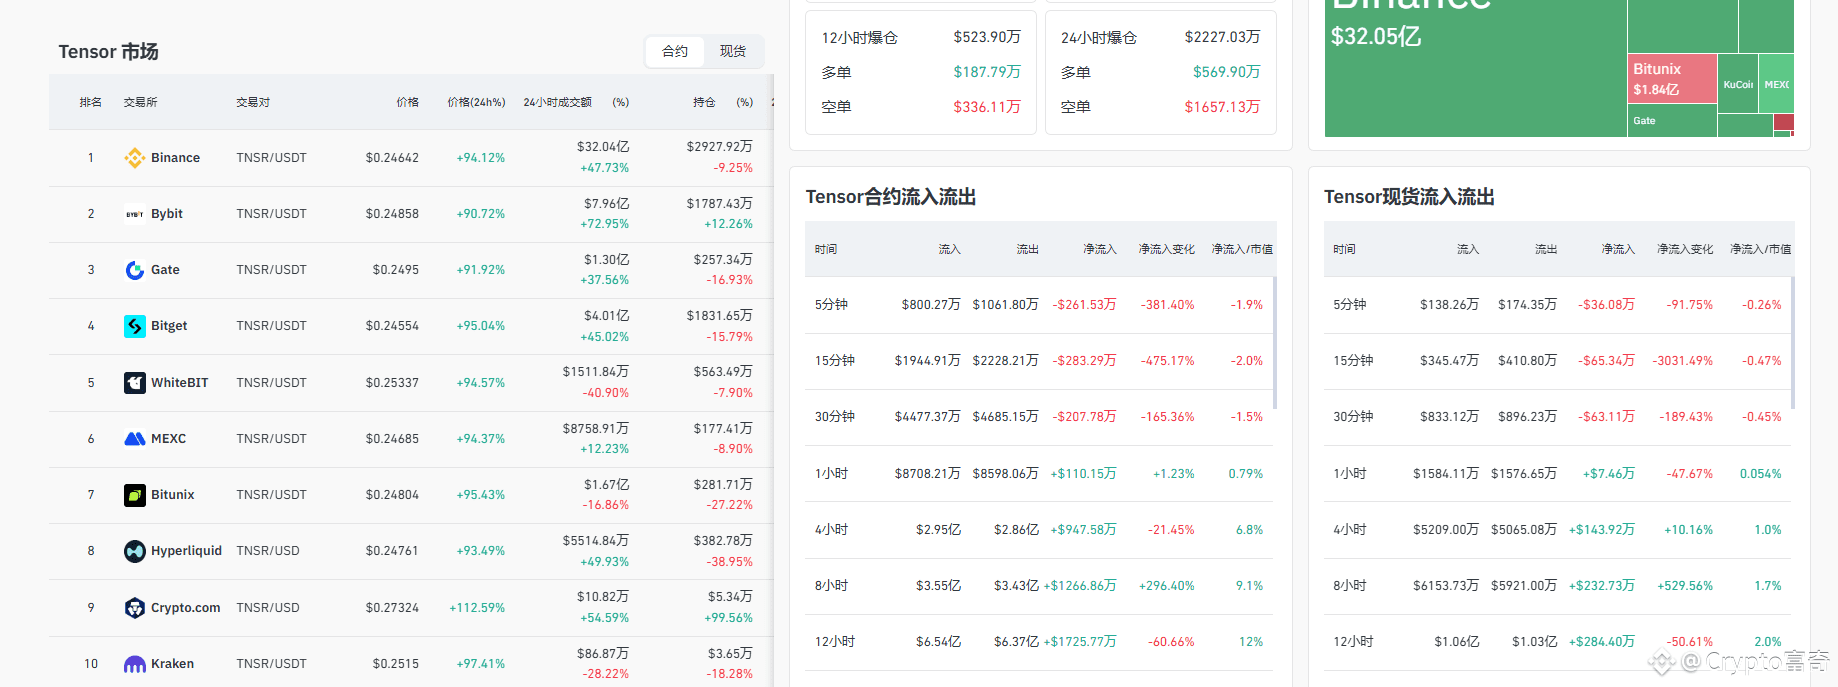1838x687 pixels.
Task: Sort by the 24小时成交额 column header
Action: pos(557,102)
